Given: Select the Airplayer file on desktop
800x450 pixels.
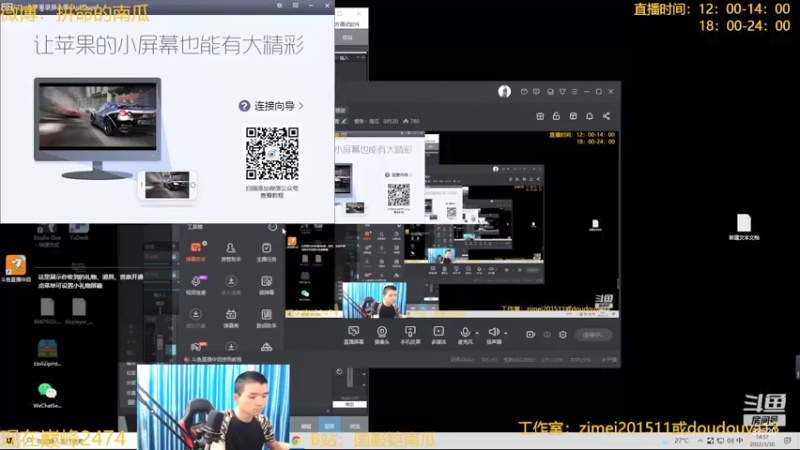Looking at the screenshot, I should tap(79, 312).
